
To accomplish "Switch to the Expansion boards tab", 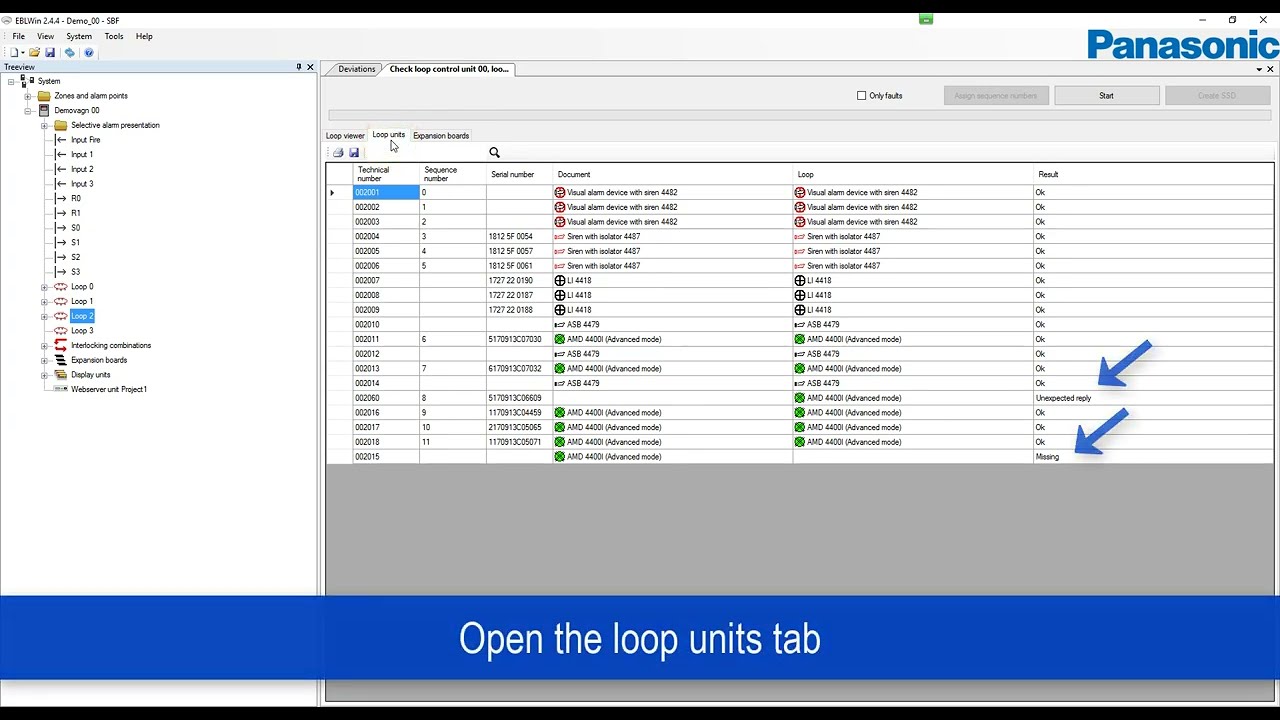I will tap(441, 136).
